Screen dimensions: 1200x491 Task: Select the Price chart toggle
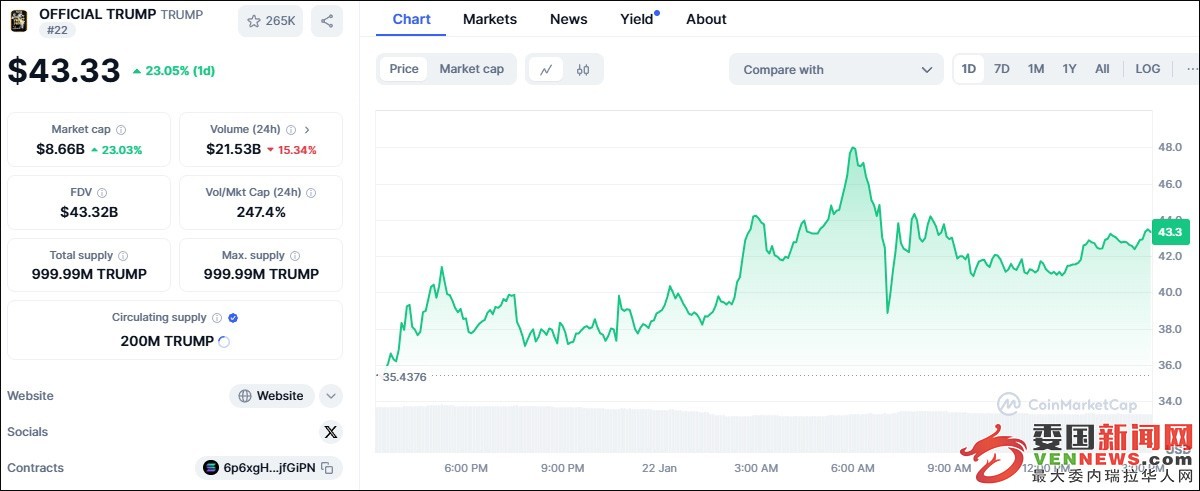tap(404, 69)
